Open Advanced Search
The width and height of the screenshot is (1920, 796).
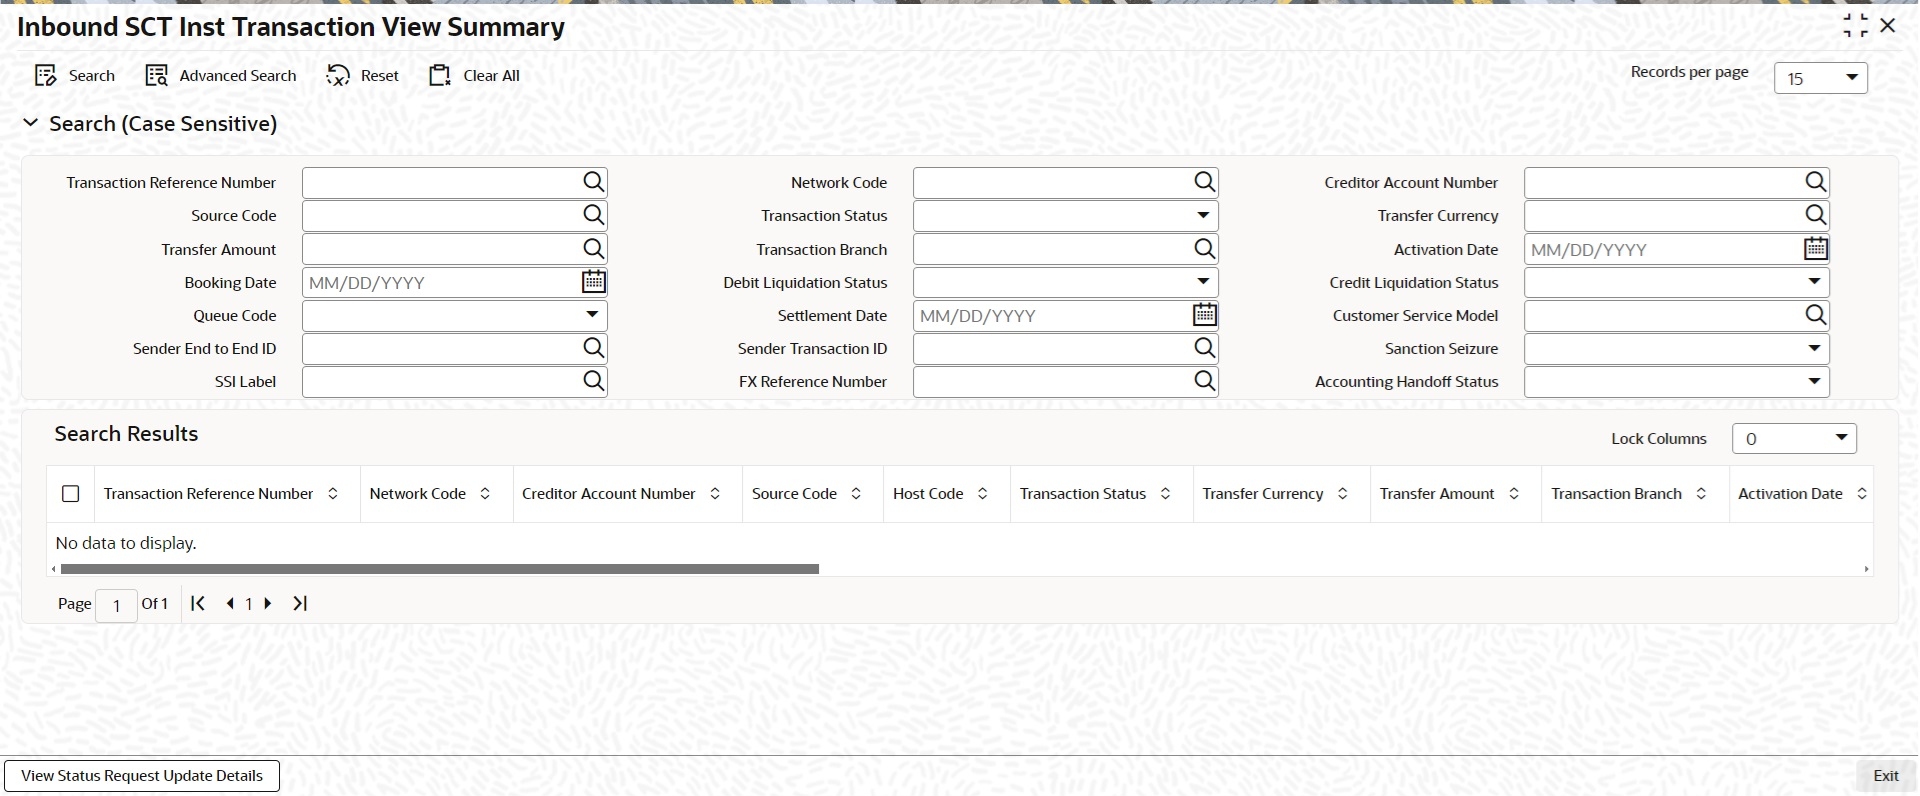(221, 76)
